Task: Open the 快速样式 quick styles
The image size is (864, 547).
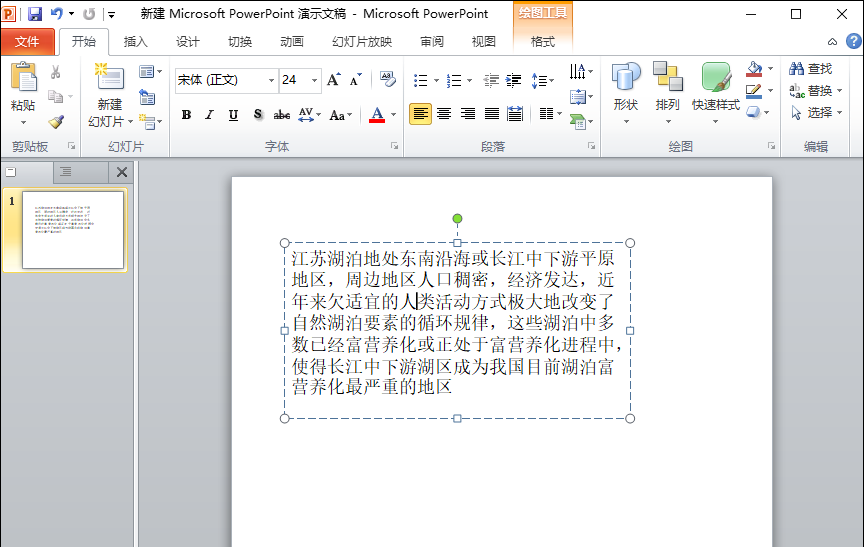Action: pos(716,93)
